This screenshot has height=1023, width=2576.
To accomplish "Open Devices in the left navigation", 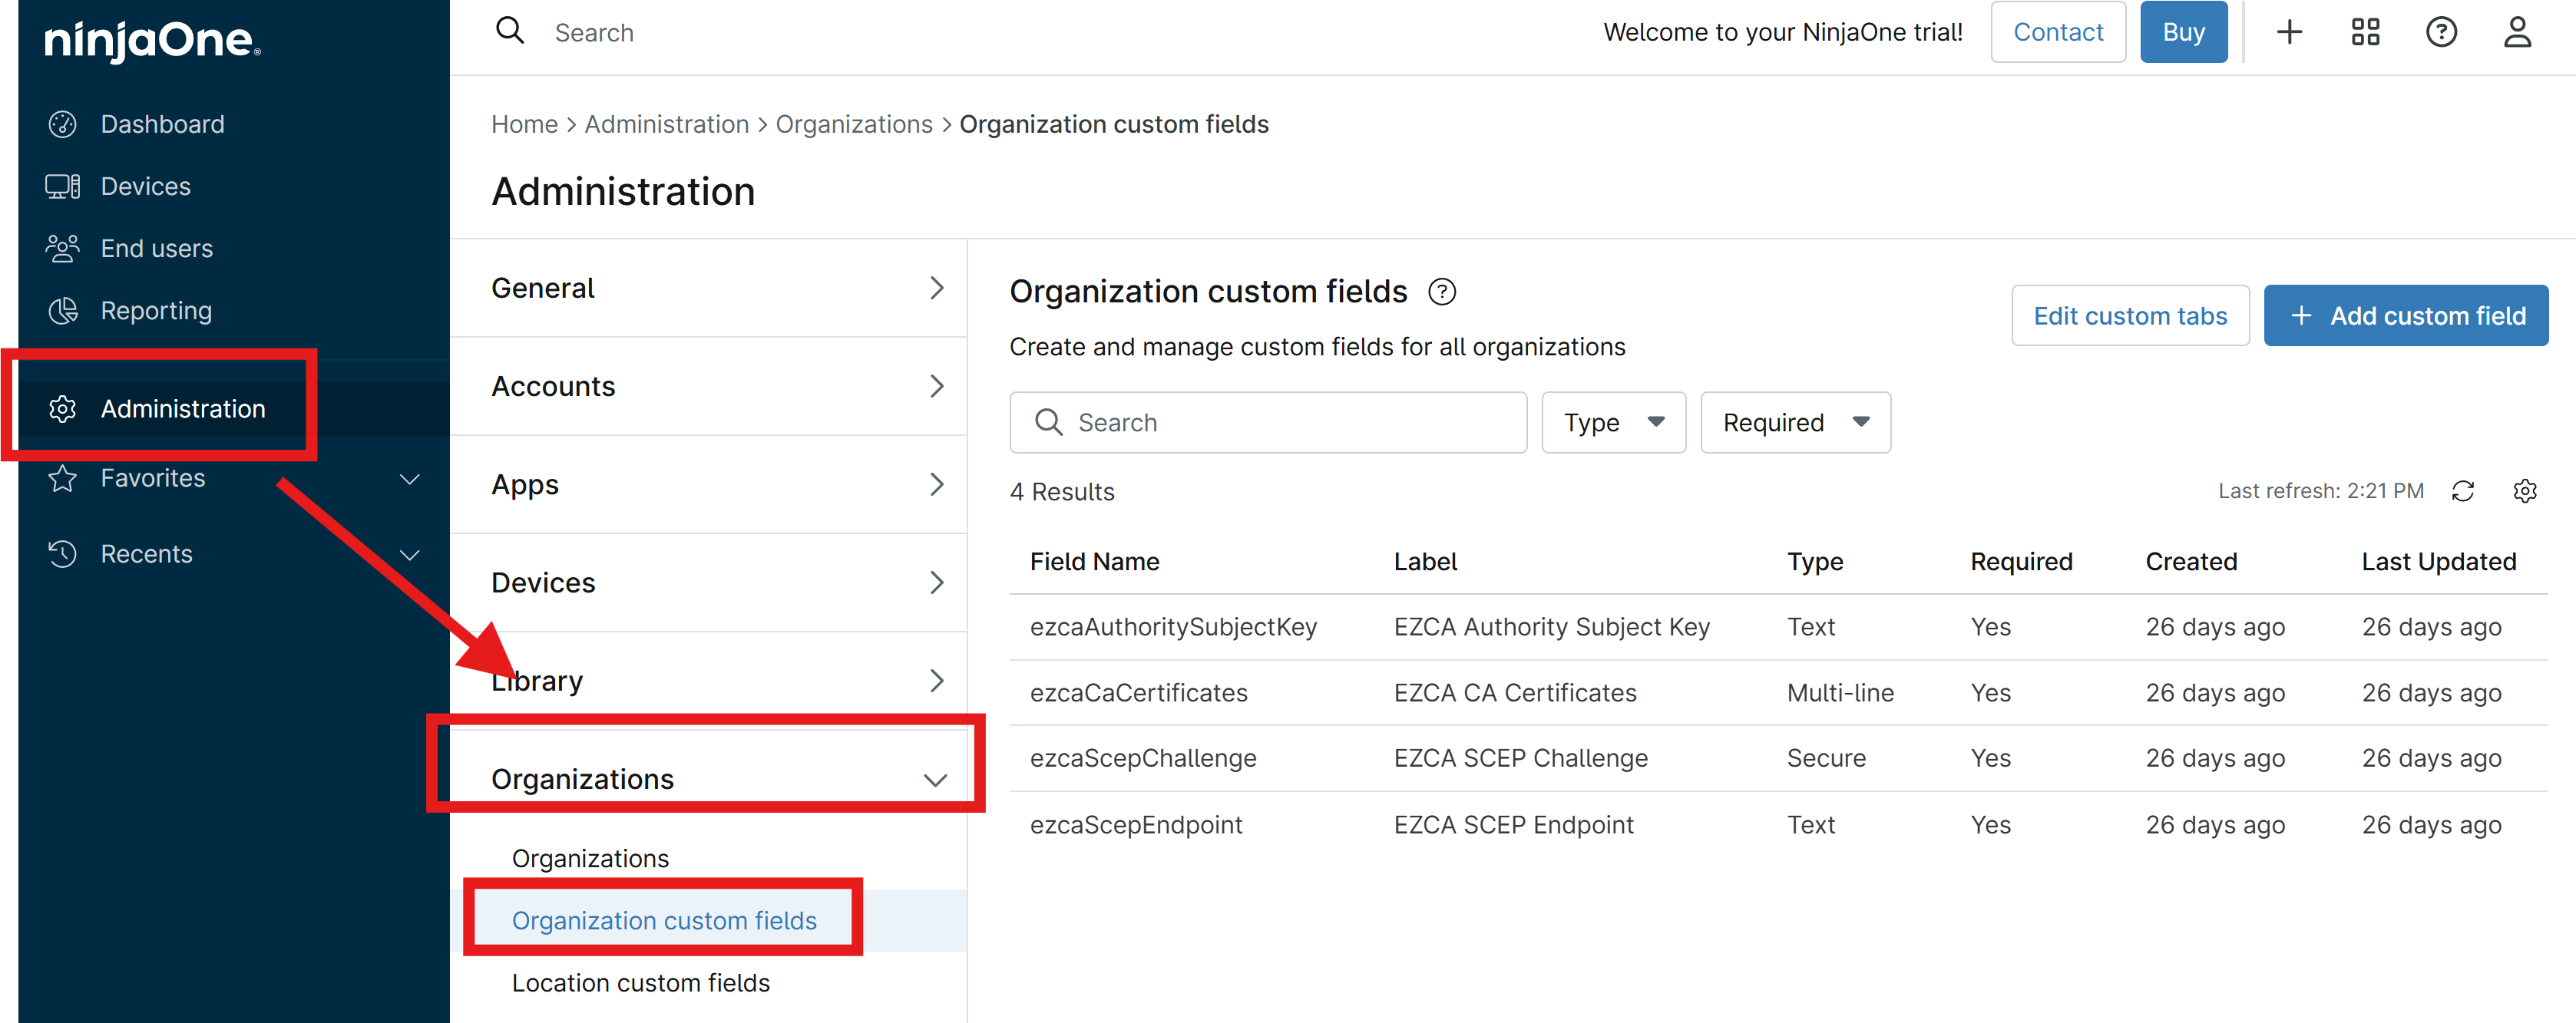I will (x=145, y=186).
